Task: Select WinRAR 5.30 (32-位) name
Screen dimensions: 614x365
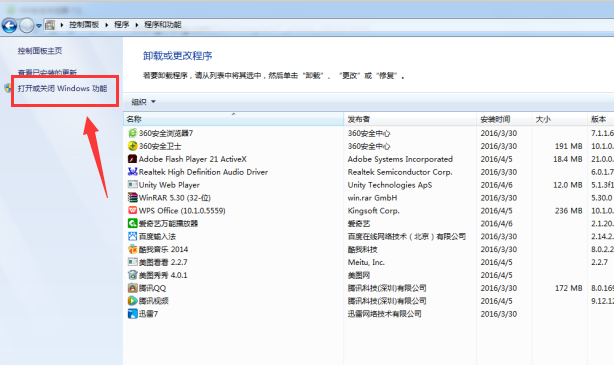Action: coord(175,198)
